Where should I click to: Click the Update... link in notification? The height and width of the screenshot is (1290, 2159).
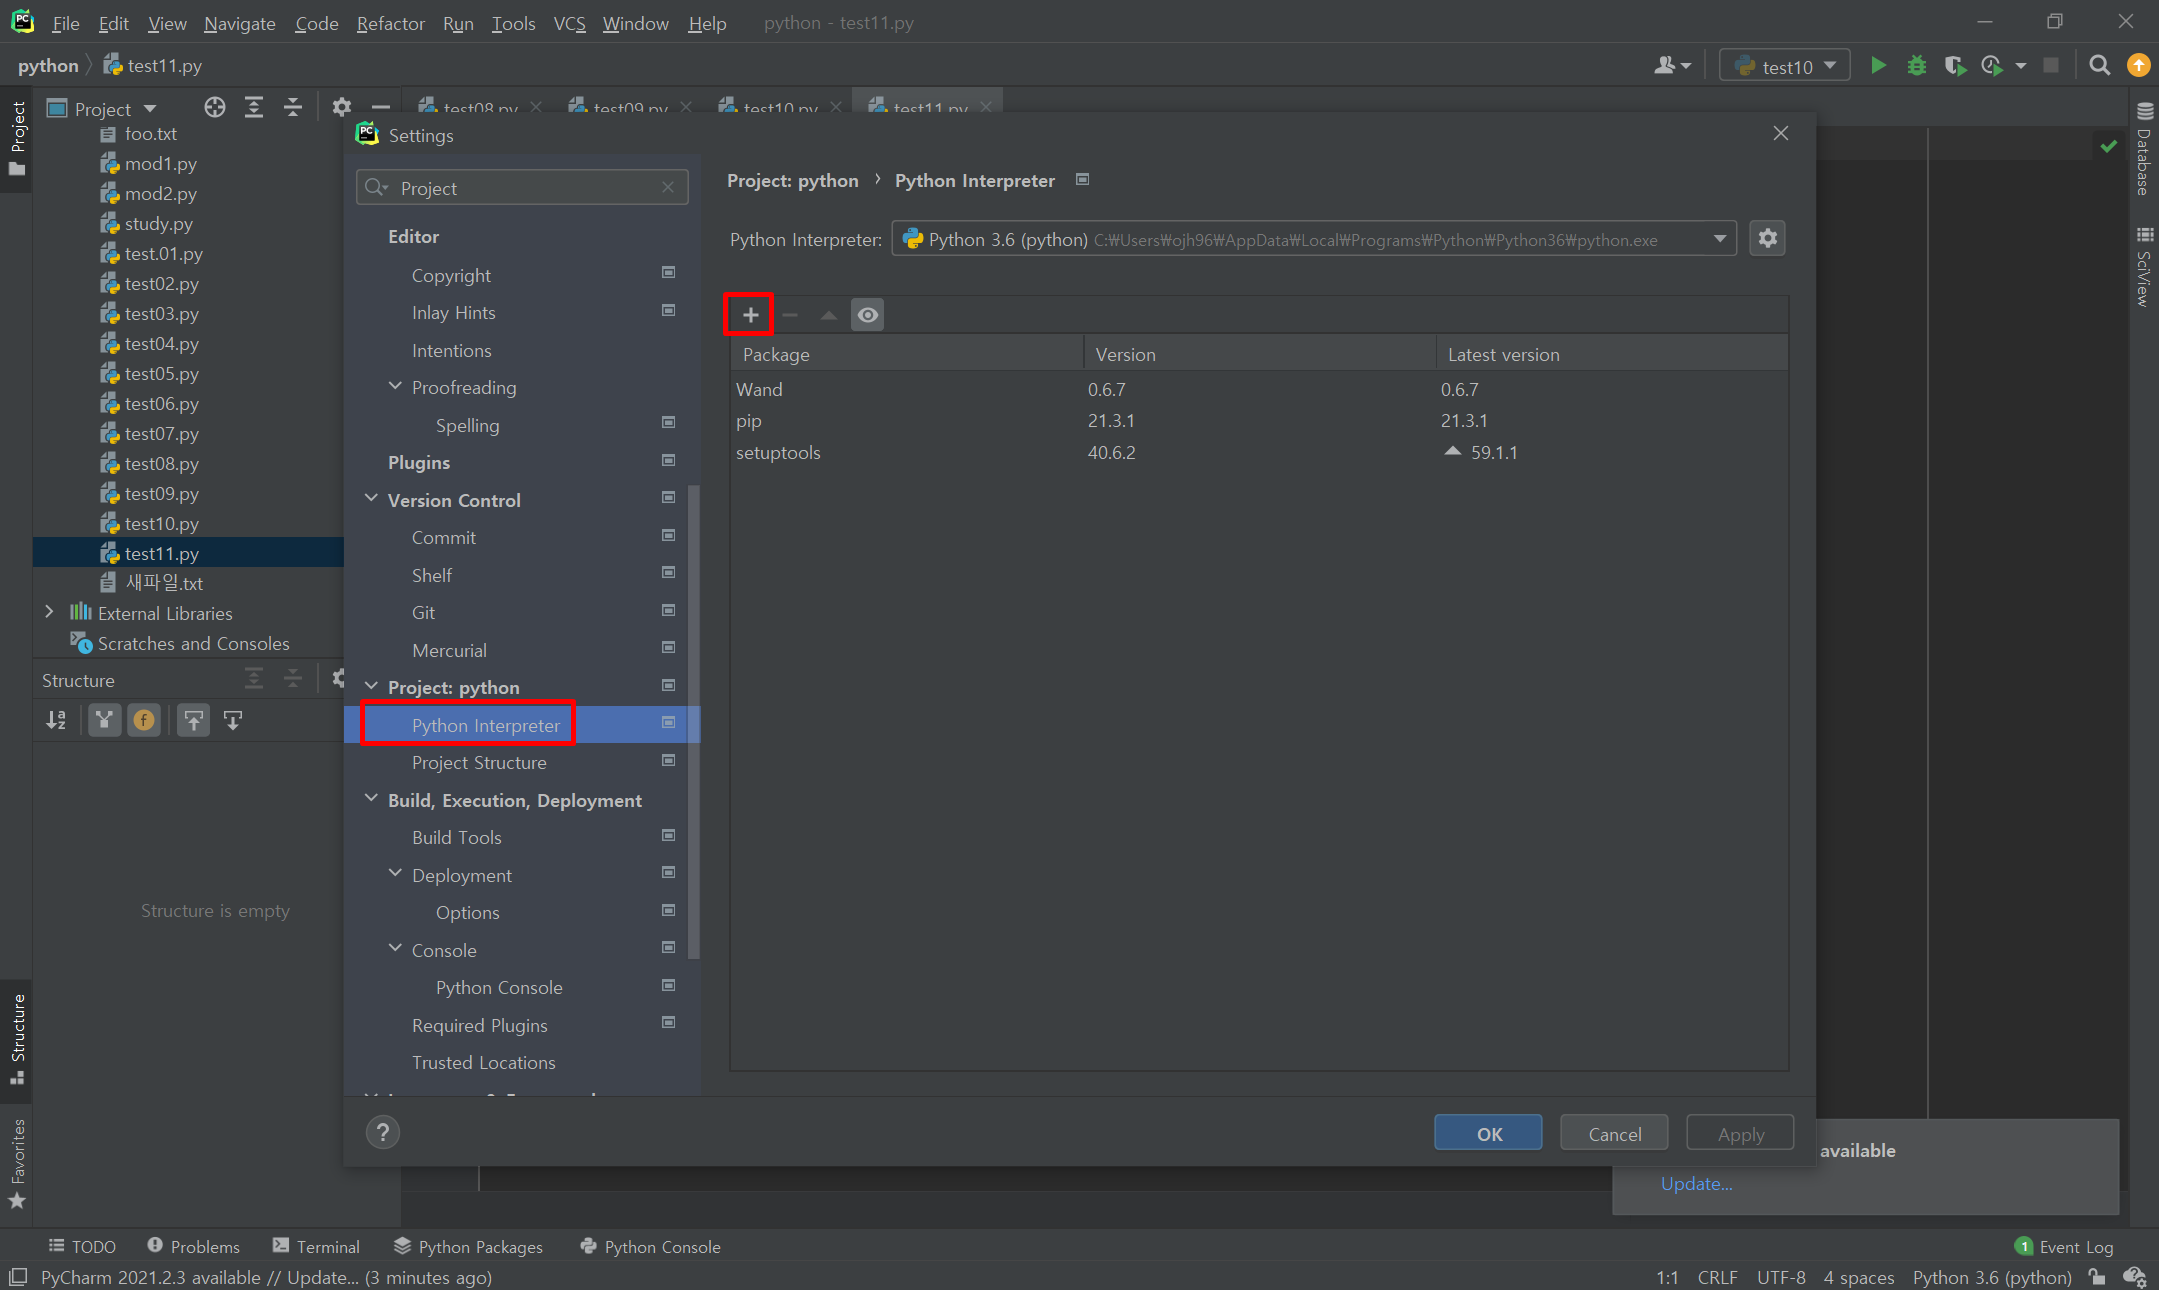pos(1696,1183)
